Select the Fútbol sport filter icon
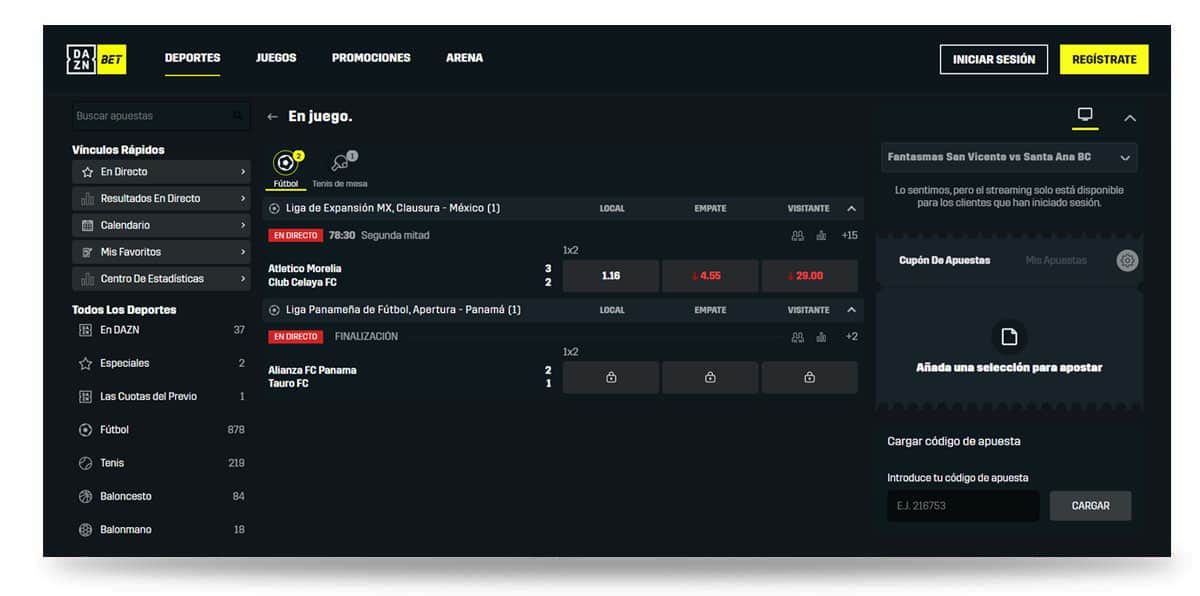The width and height of the screenshot is (1200, 596). tap(286, 163)
